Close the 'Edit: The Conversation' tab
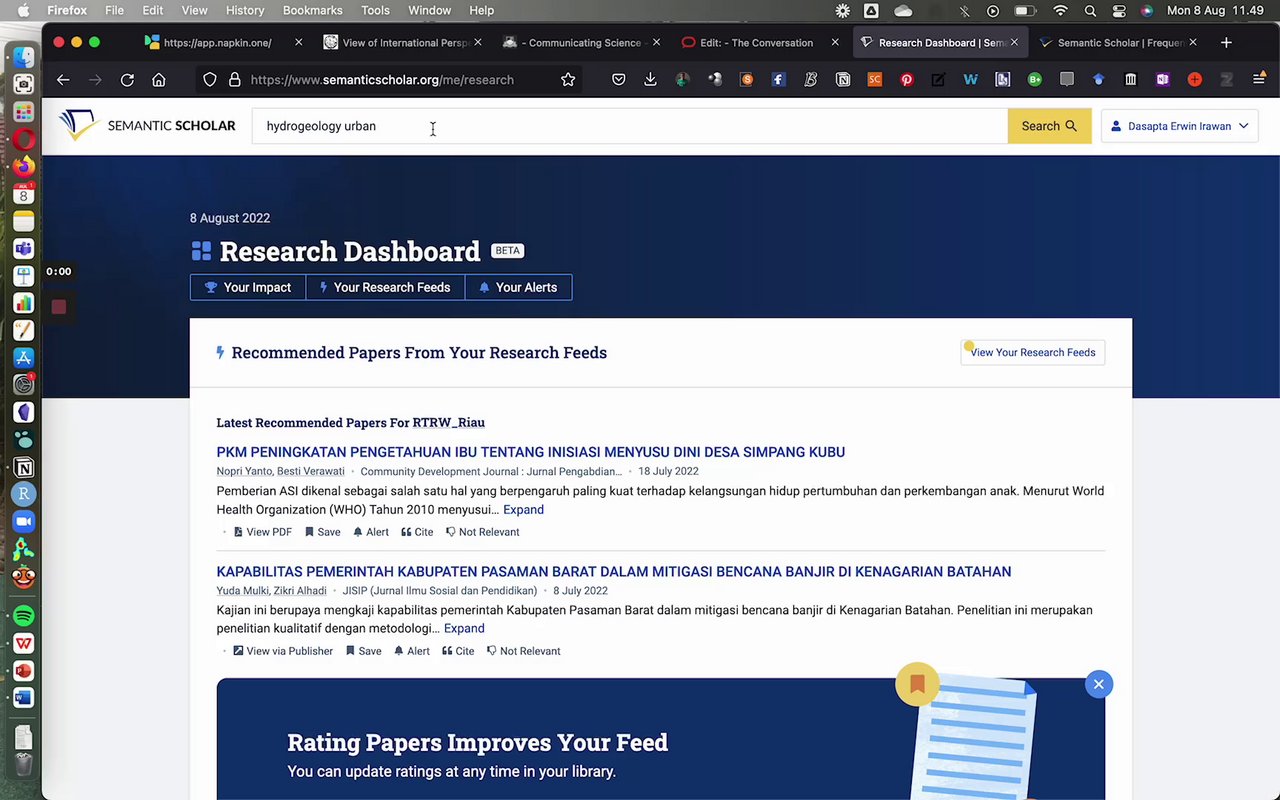This screenshot has height=800, width=1280. 835,43
